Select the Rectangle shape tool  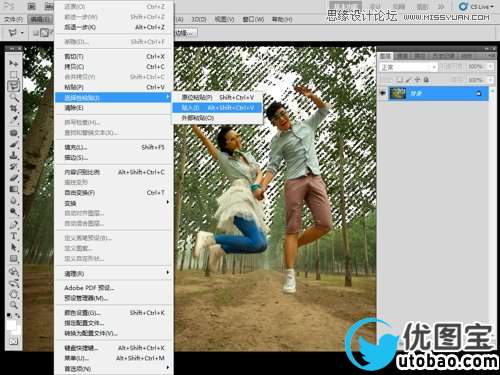tap(14, 259)
